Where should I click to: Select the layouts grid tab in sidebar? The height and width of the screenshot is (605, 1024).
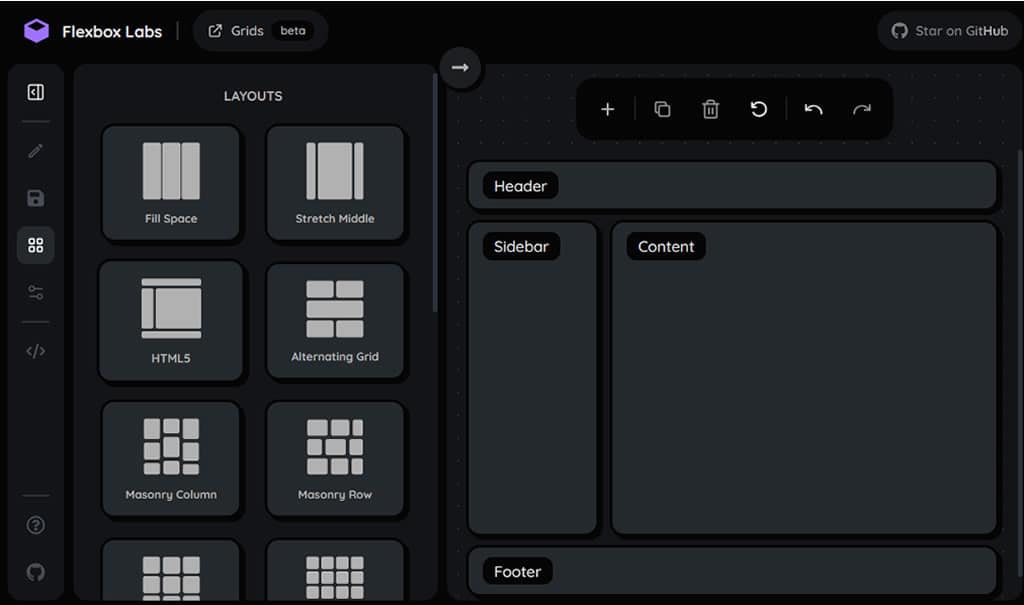coord(36,245)
